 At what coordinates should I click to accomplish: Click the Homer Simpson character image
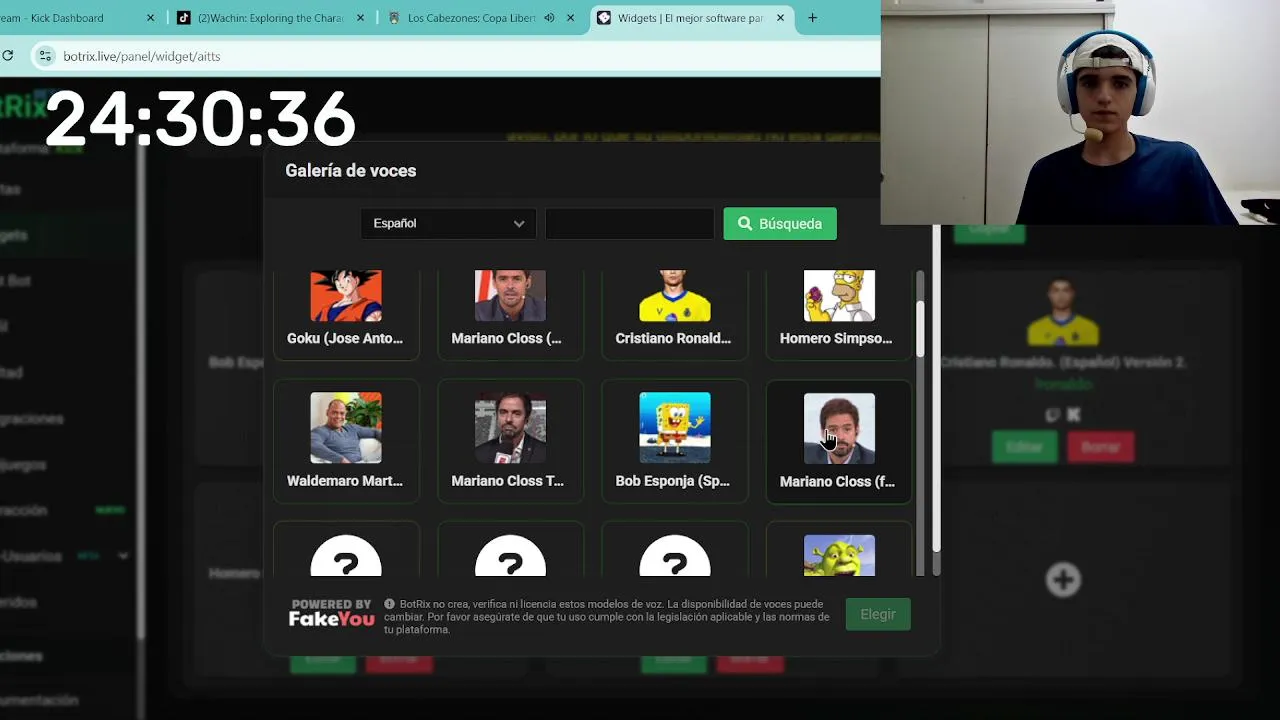(839, 295)
